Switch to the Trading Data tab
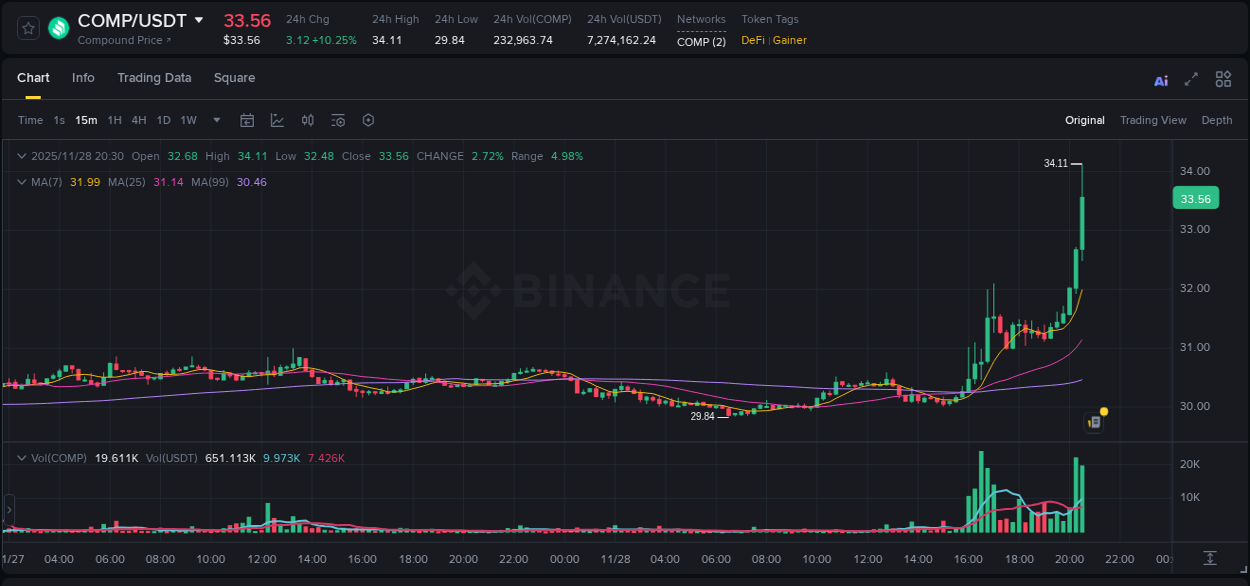The height and width of the screenshot is (586, 1250). pyautogui.click(x=154, y=78)
